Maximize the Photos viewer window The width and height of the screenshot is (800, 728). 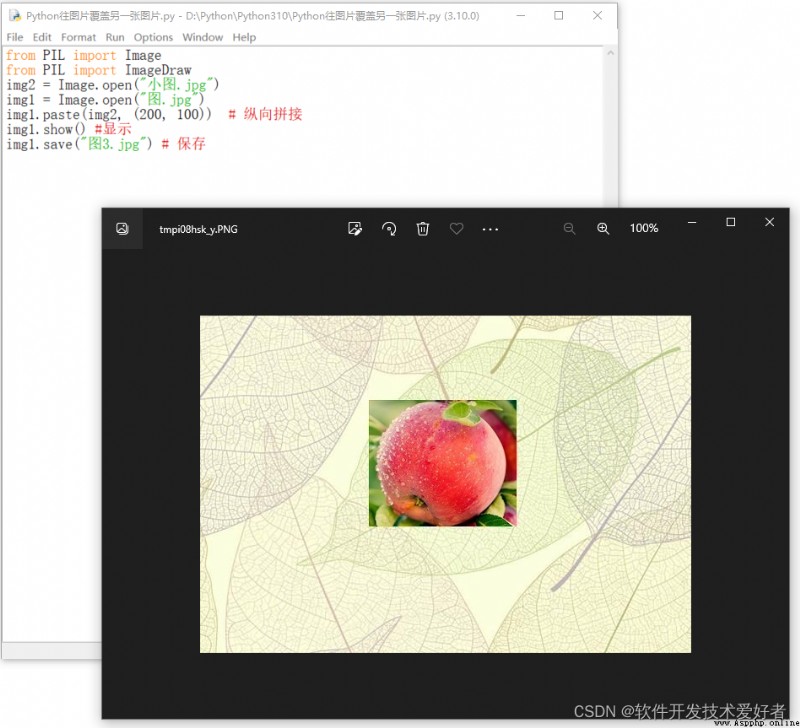(x=731, y=222)
